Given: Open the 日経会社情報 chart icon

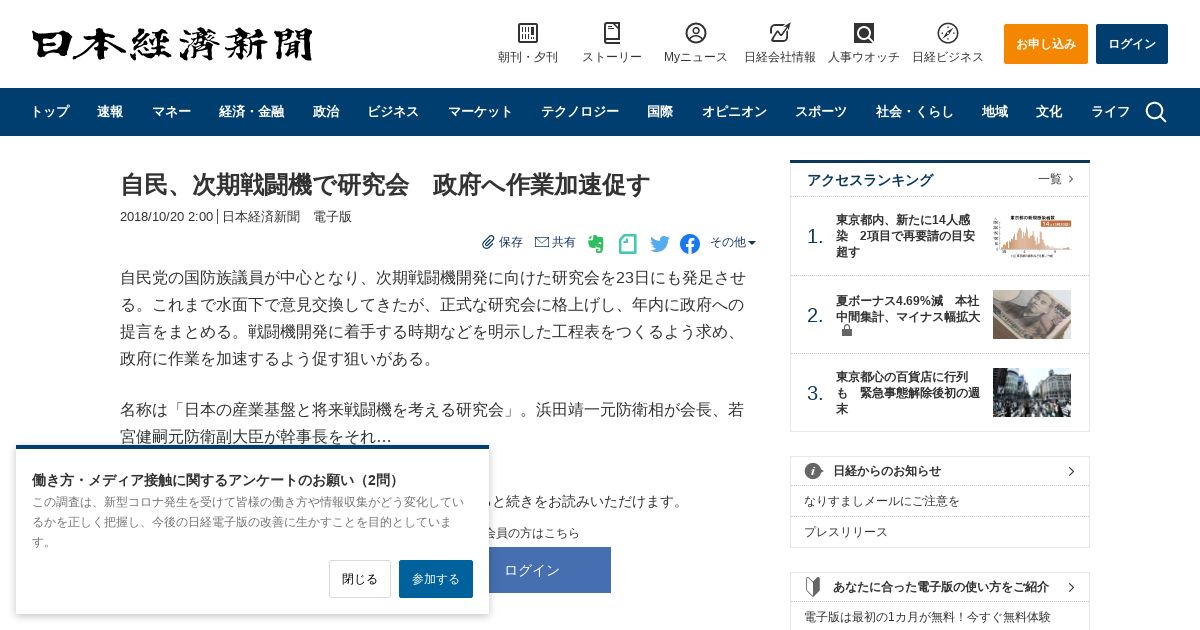Looking at the screenshot, I should (780, 33).
